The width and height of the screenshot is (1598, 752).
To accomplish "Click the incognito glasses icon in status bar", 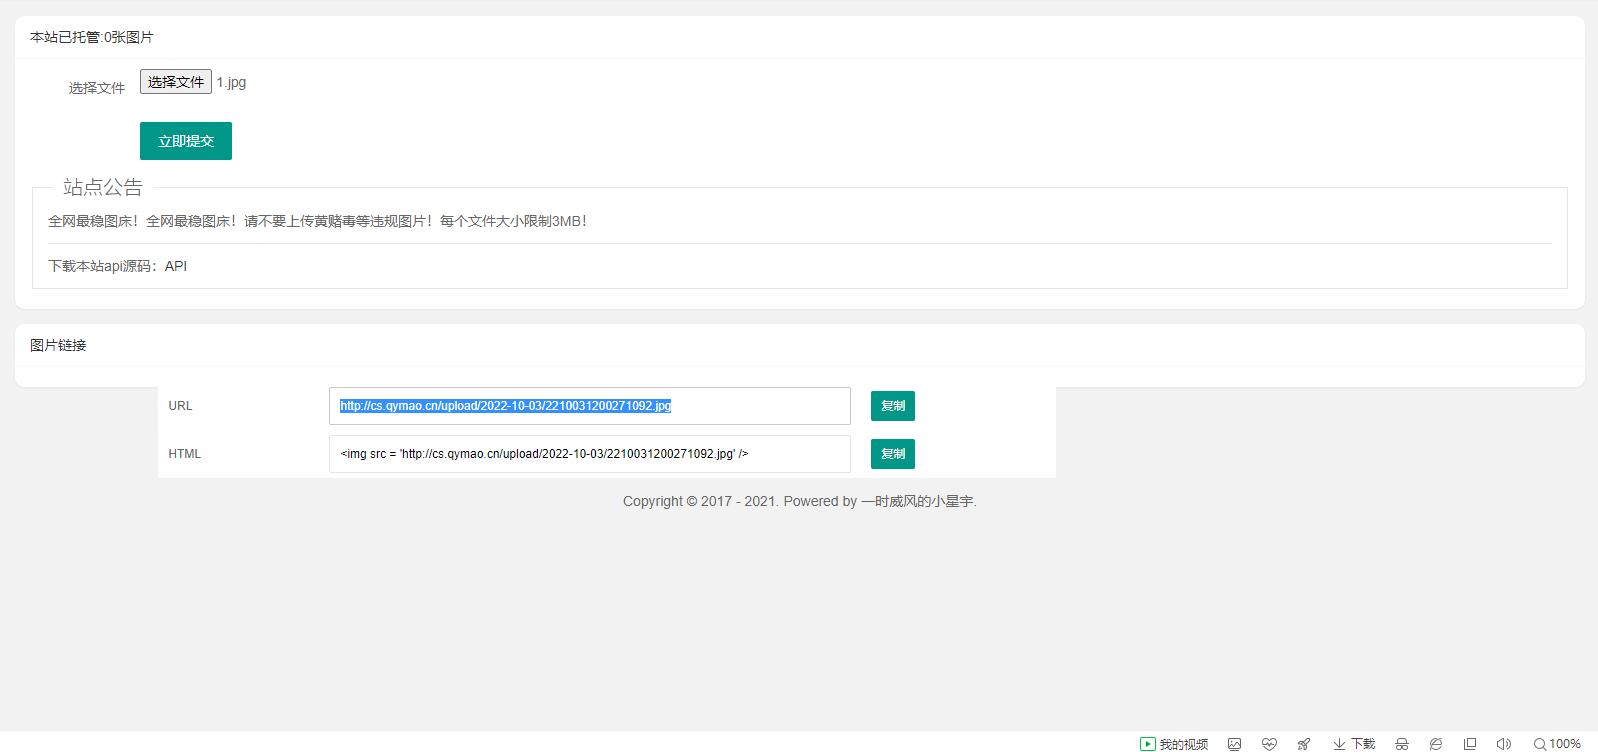I will coord(1402,744).
